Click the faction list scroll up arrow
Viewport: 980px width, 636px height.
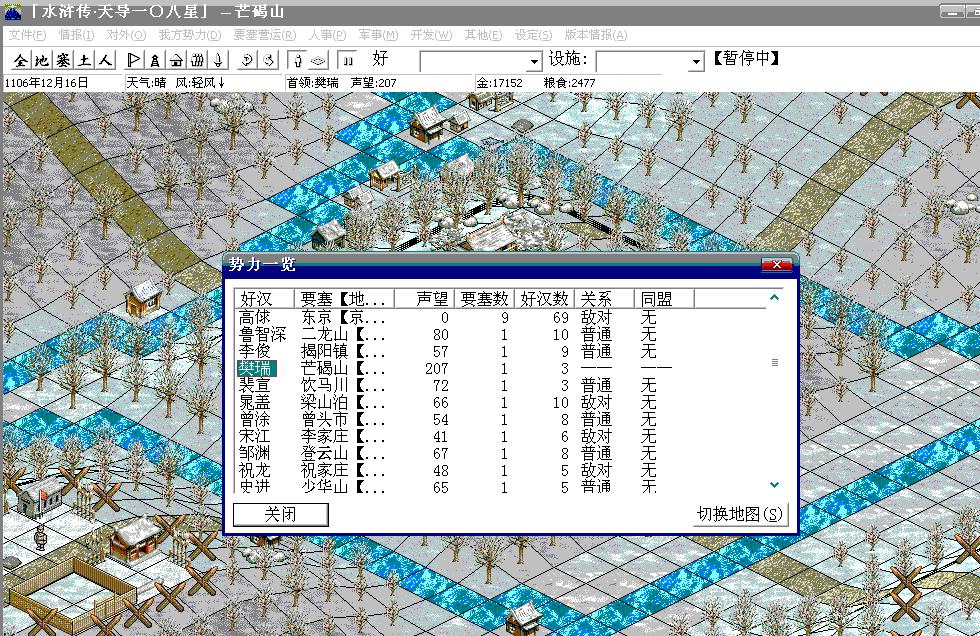pyautogui.click(x=774, y=298)
